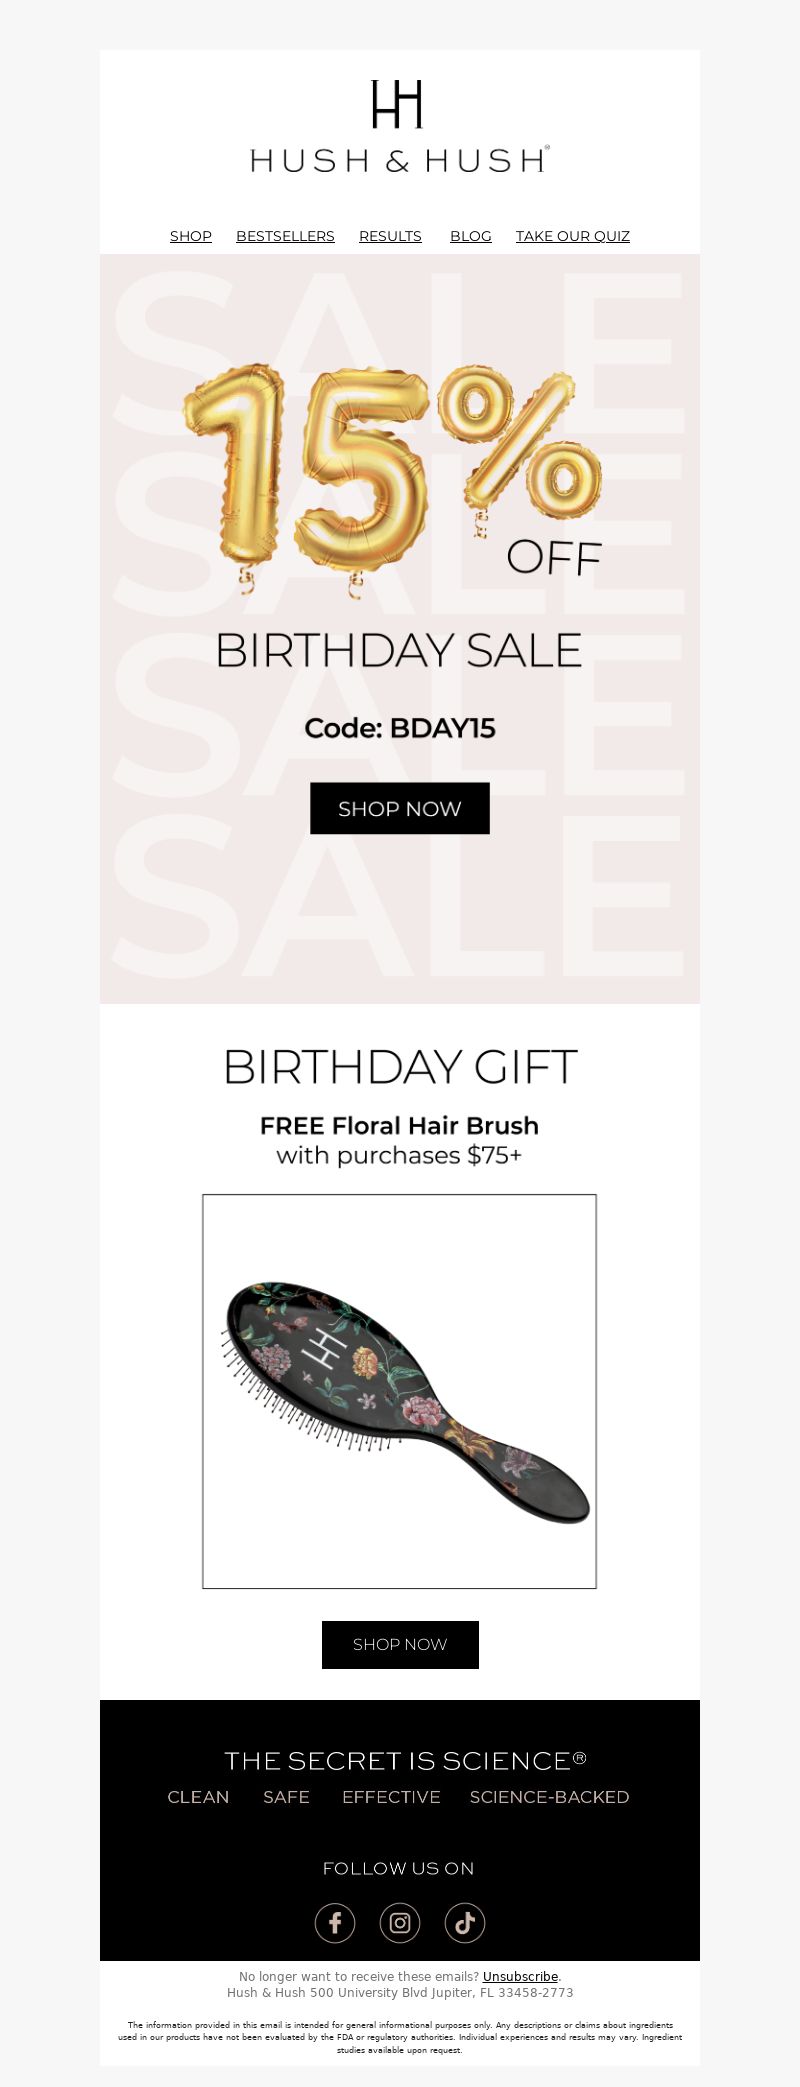Click THE SECRET IS SCIENCE tagline
Screen dimensions: 800x2087
coord(405,1760)
